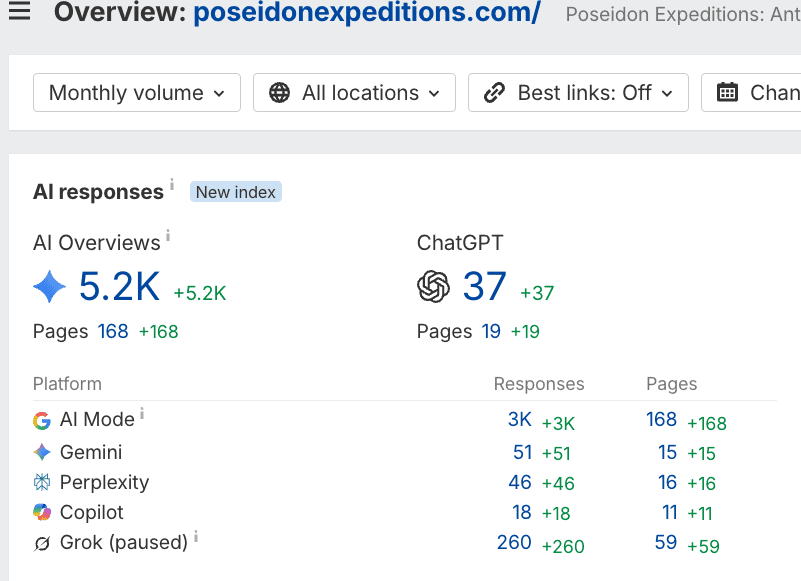Click the Grok logo icon

(42, 543)
